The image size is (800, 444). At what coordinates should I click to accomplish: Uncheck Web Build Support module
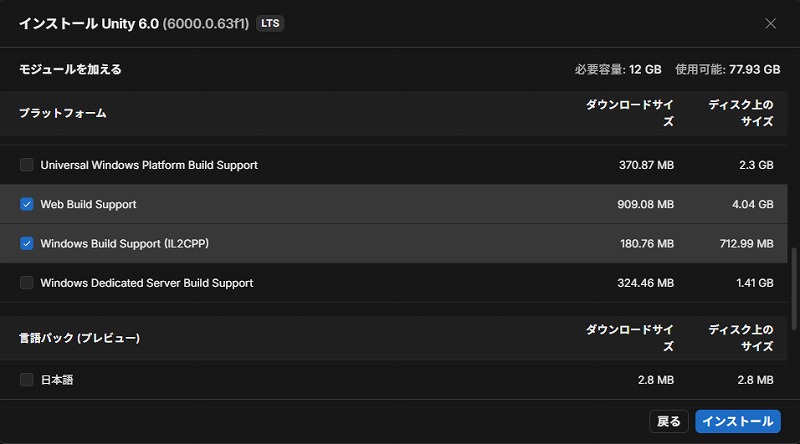tap(27, 204)
